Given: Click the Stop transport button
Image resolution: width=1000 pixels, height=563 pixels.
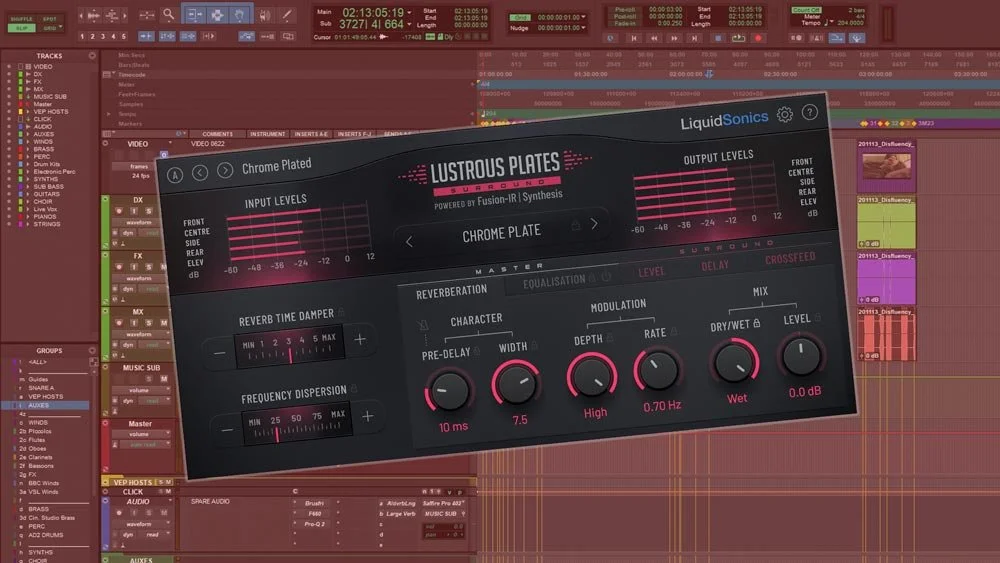Looking at the screenshot, I should coord(718,38).
